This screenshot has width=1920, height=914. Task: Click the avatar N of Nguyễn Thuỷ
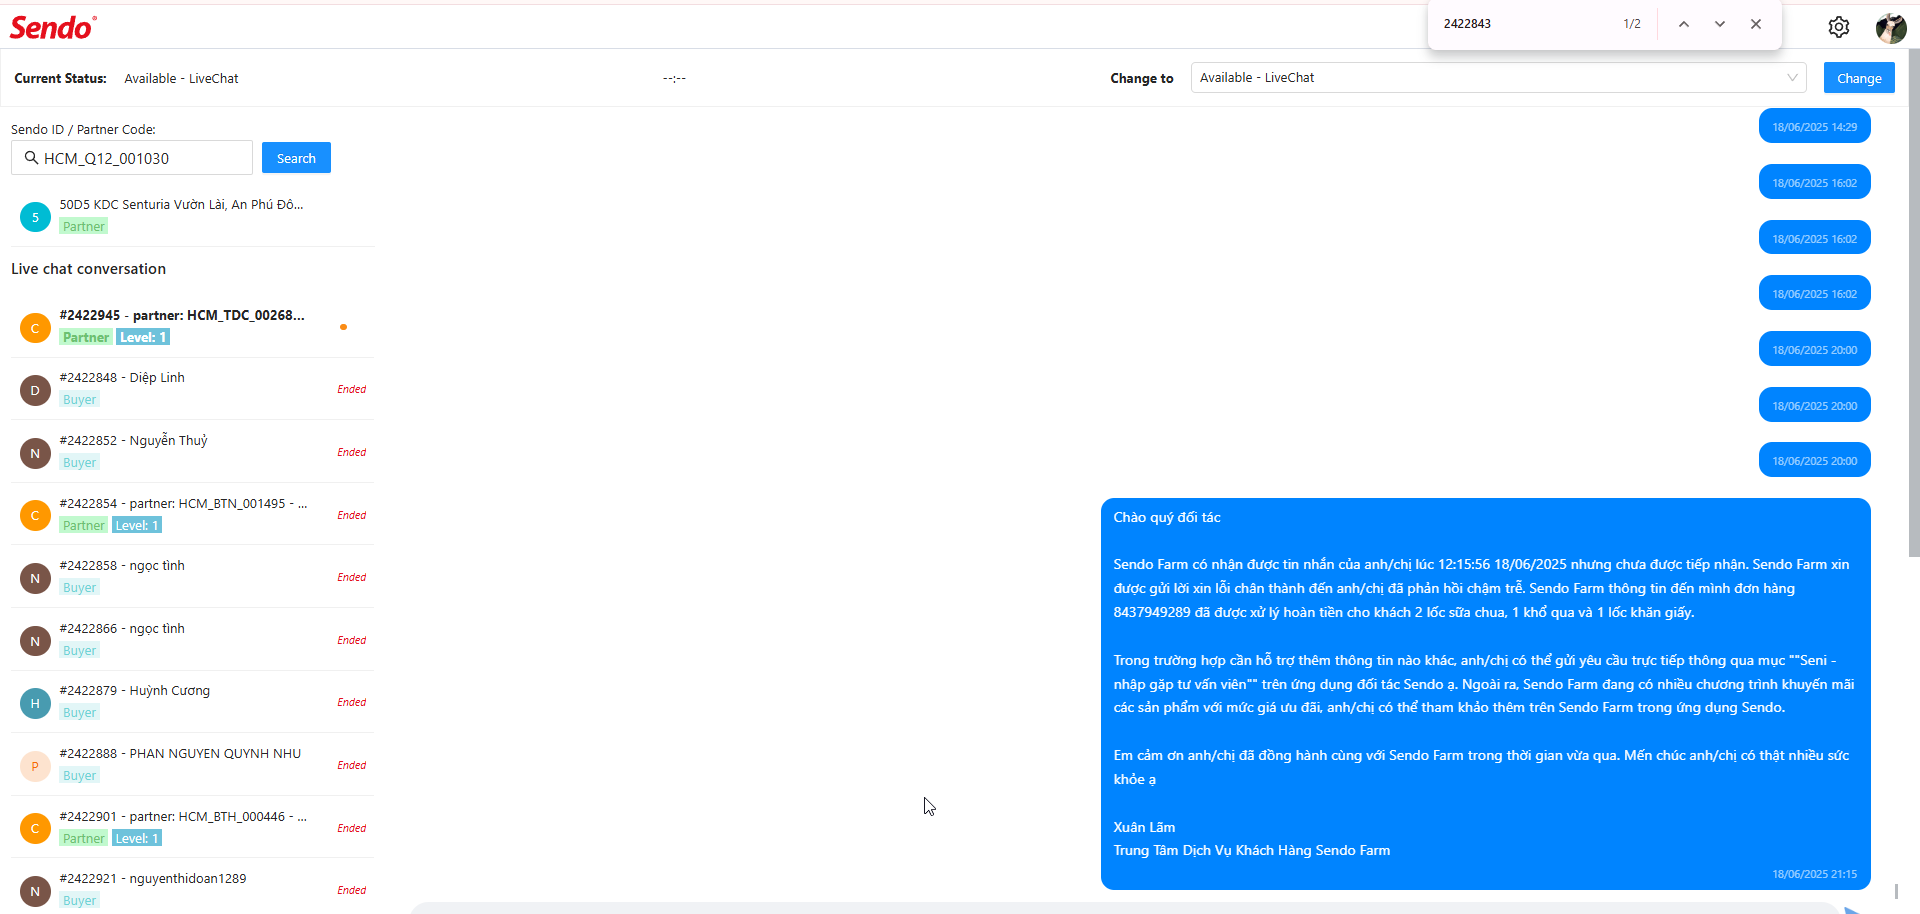pyautogui.click(x=35, y=453)
